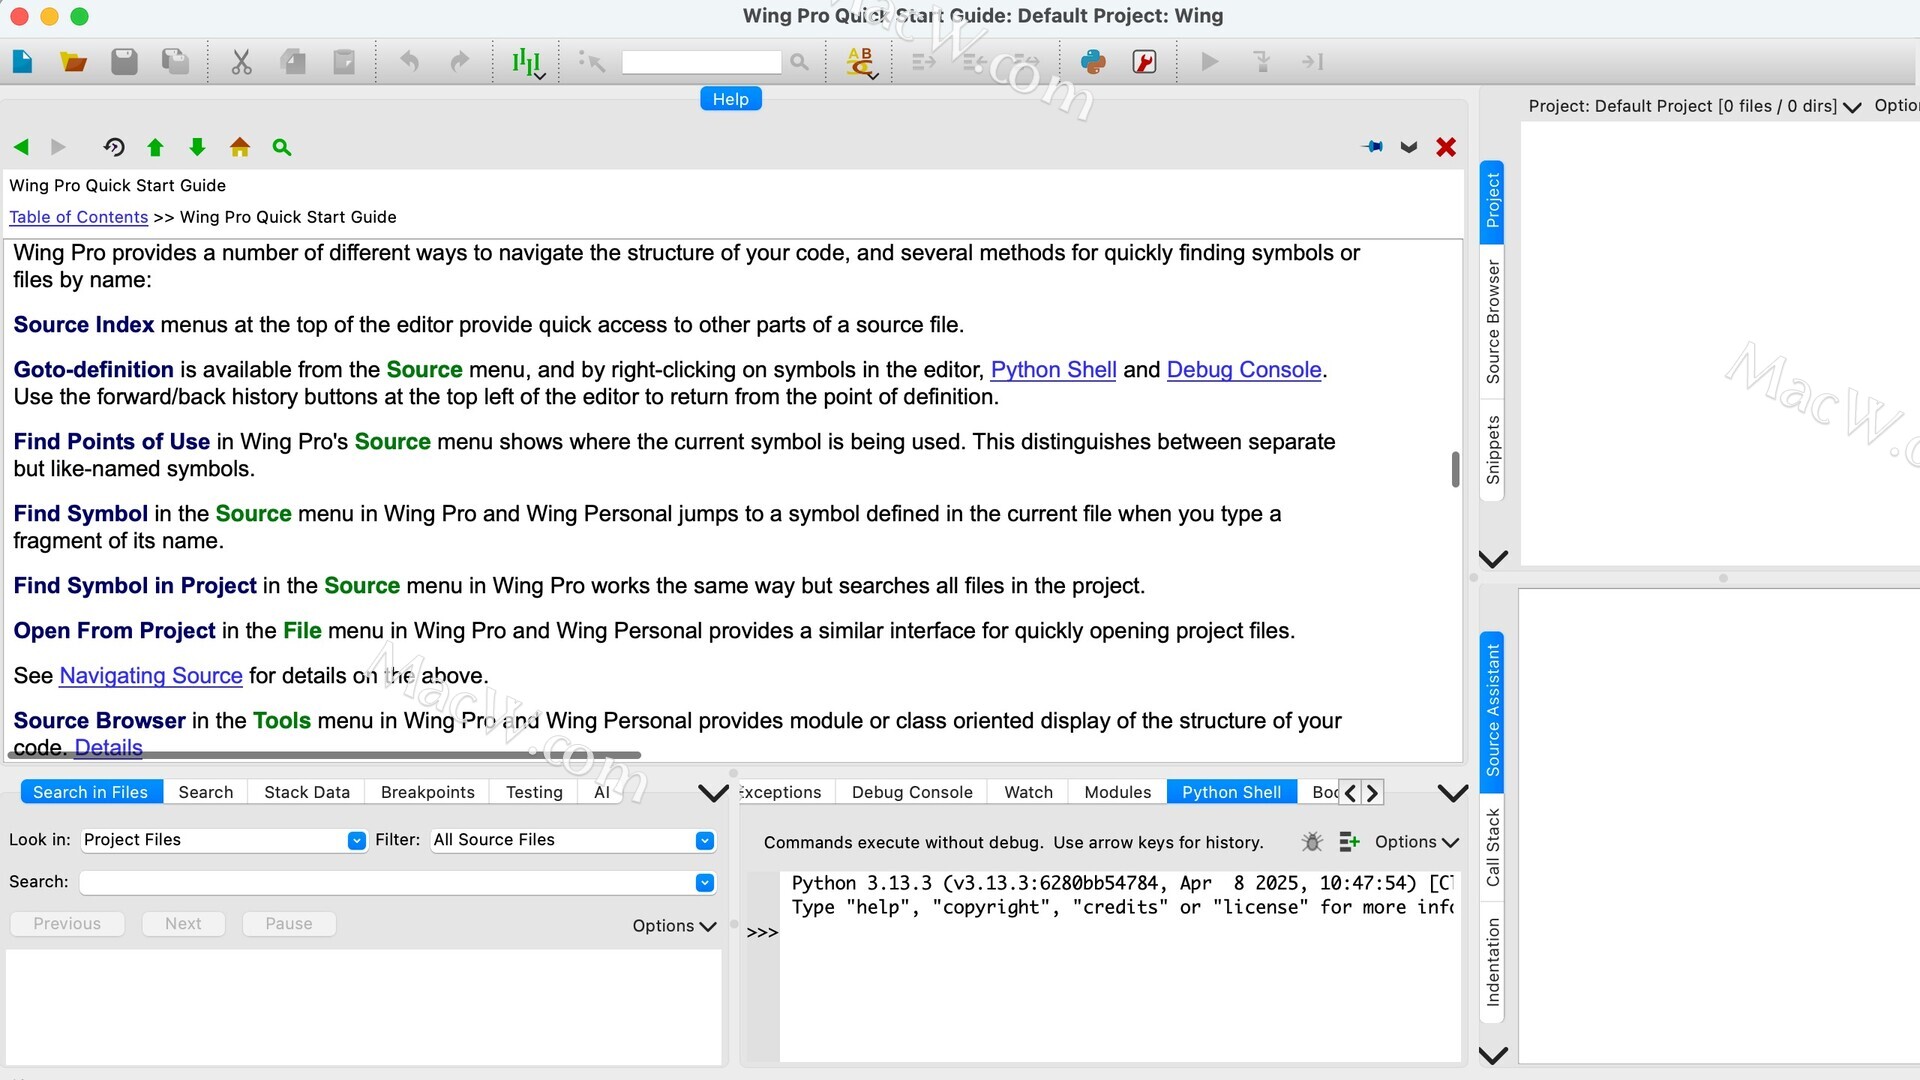The width and height of the screenshot is (1920, 1080).
Task: Click the bug debug icon in Python Shell
Action: [x=1312, y=842]
